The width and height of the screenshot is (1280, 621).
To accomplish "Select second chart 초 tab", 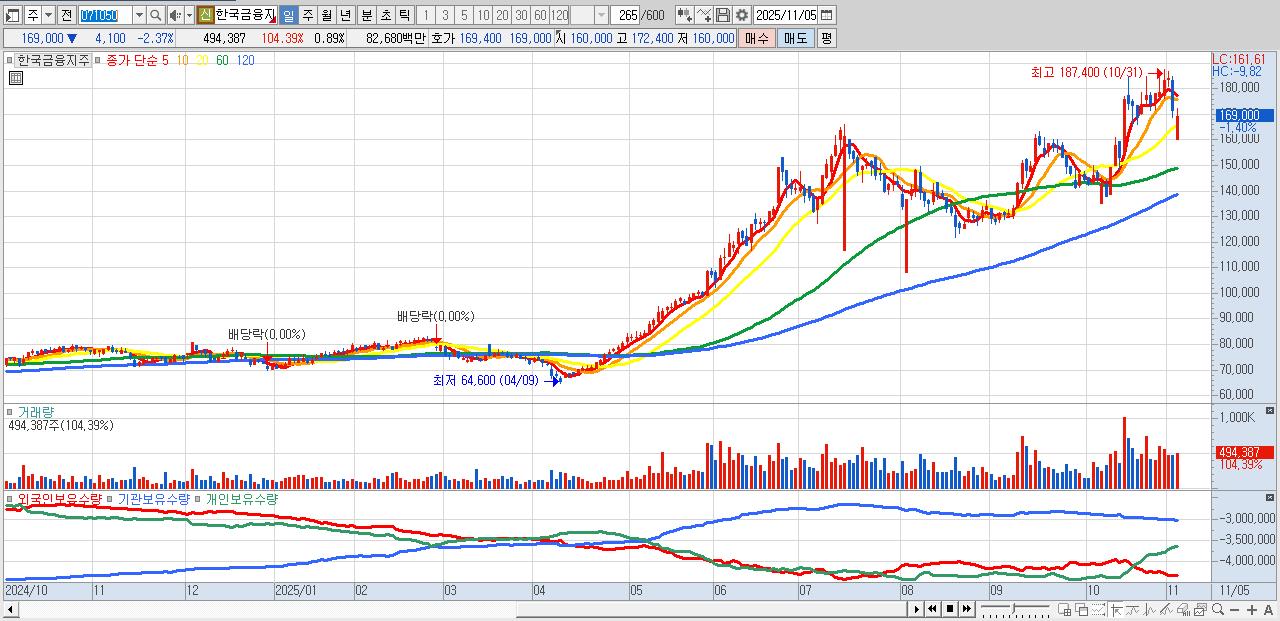I will pos(385,15).
